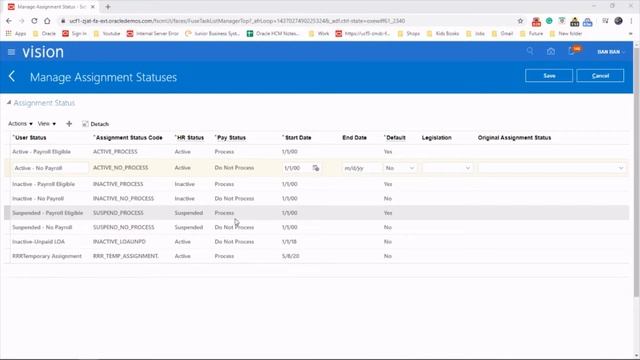Open the Youtube bookmark
Image resolution: width=640 pixels, height=360 pixels.
point(107,33)
